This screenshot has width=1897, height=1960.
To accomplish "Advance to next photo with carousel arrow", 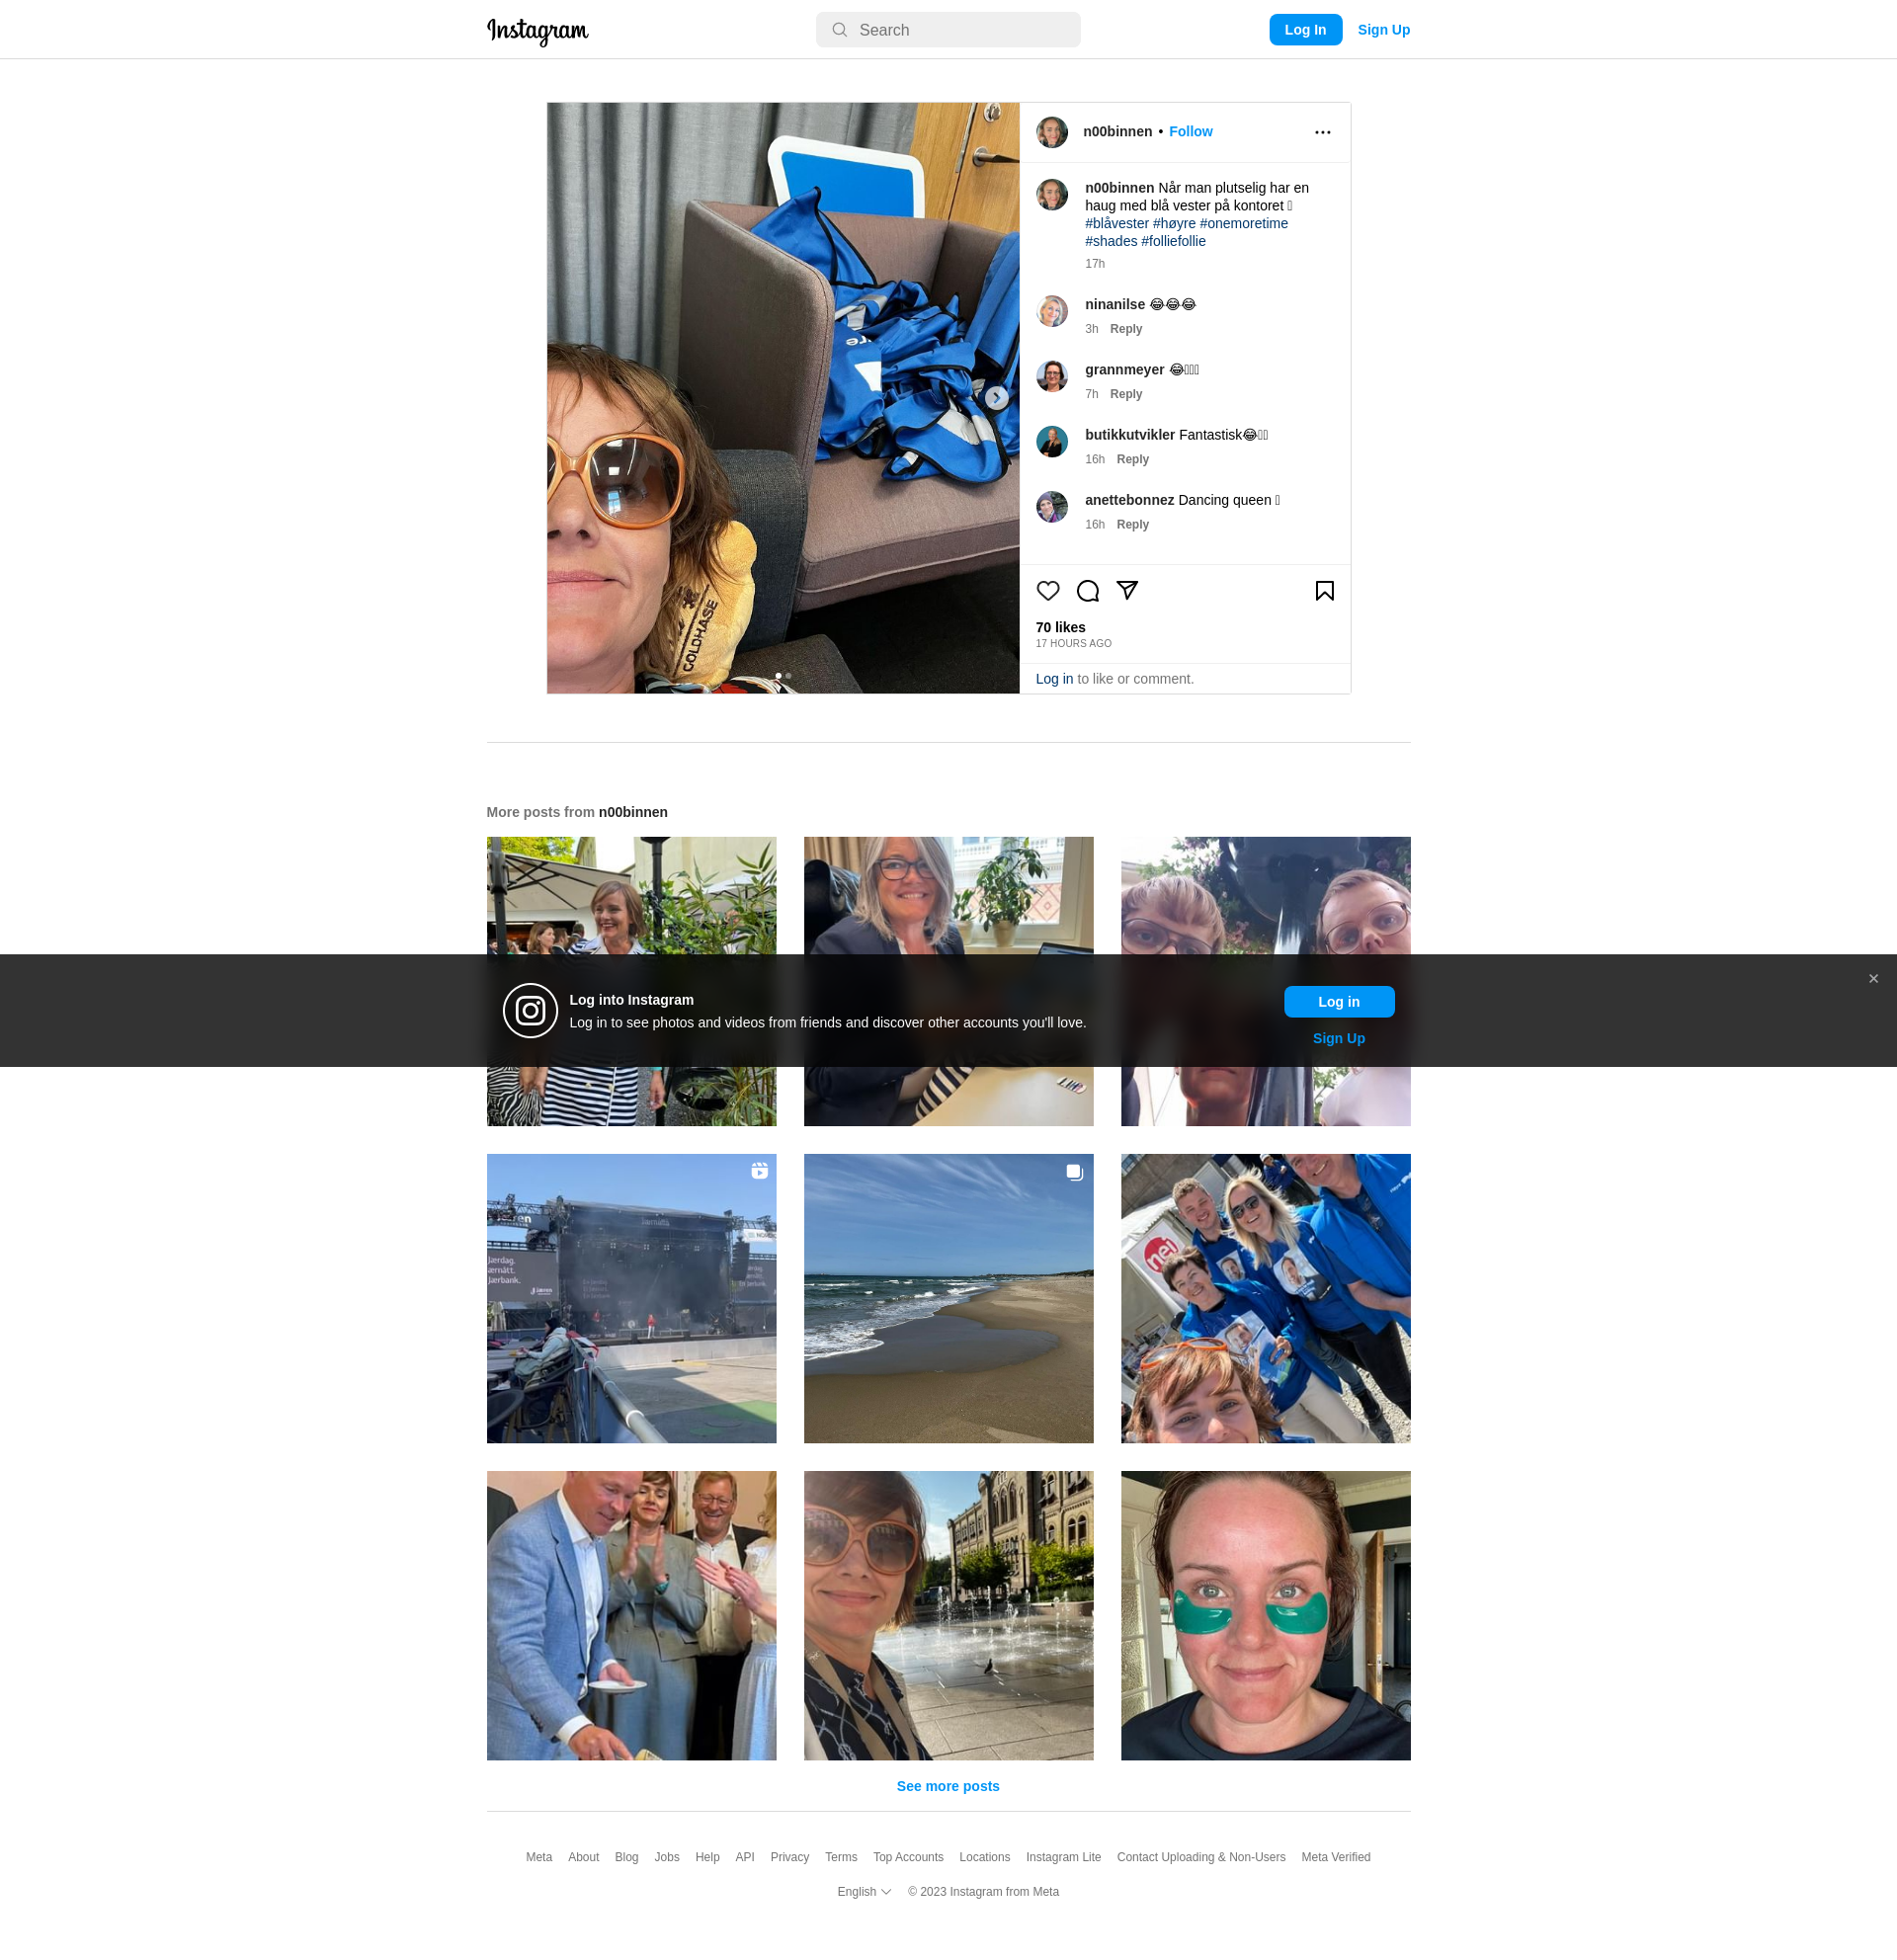I will (996, 398).
